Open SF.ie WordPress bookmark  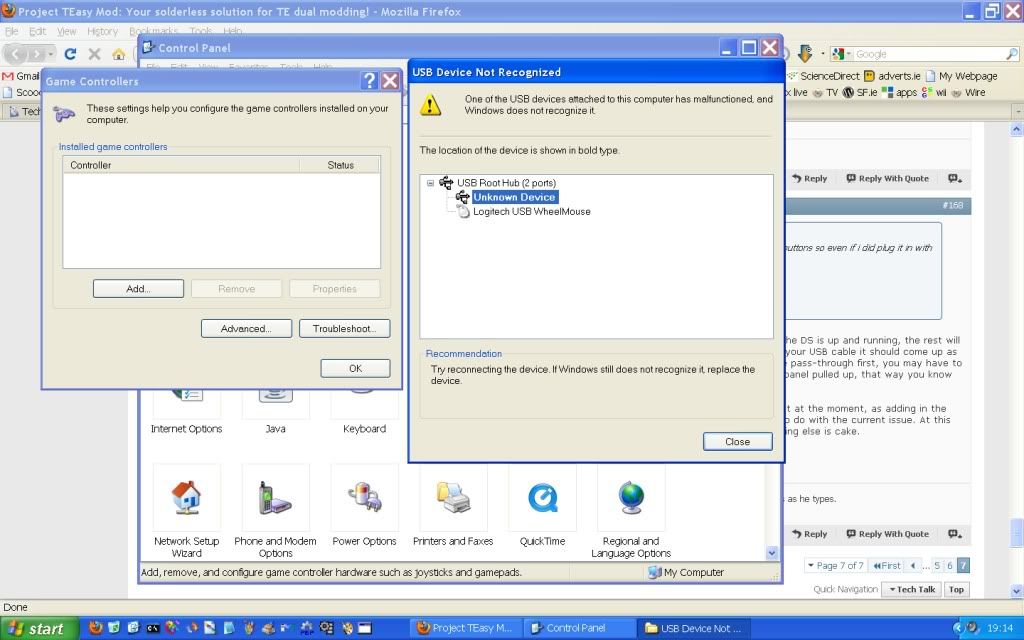[860, 92]
